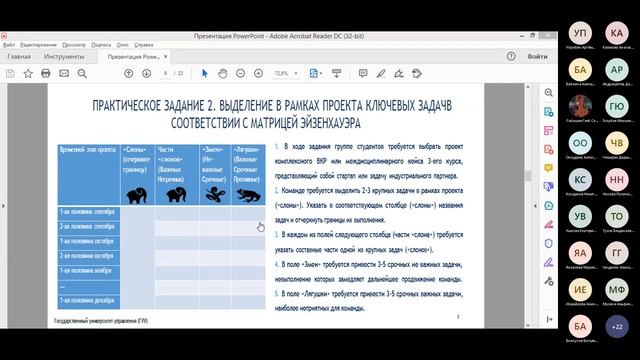Zoom in with the plus circle icon
The image size is (640, 360).
258,73
